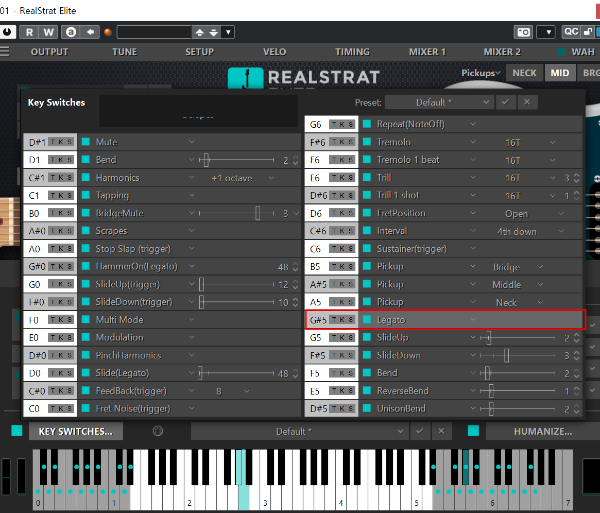The height and width of the screenshot is (513, 600).
Task: Load the previous preset with up arrow
Action: coord(199,33)
